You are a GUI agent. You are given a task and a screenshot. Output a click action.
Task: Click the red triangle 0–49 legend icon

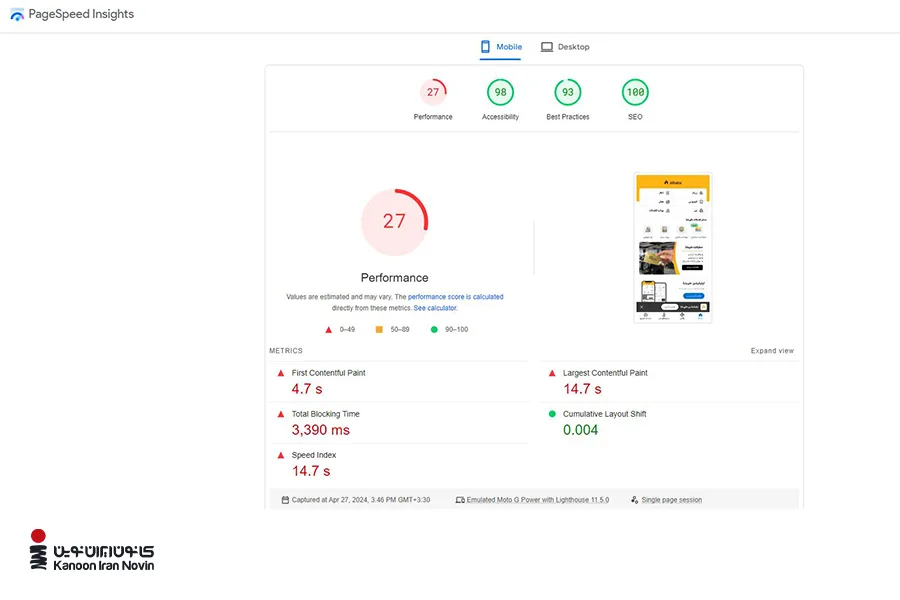click(328, 330)
